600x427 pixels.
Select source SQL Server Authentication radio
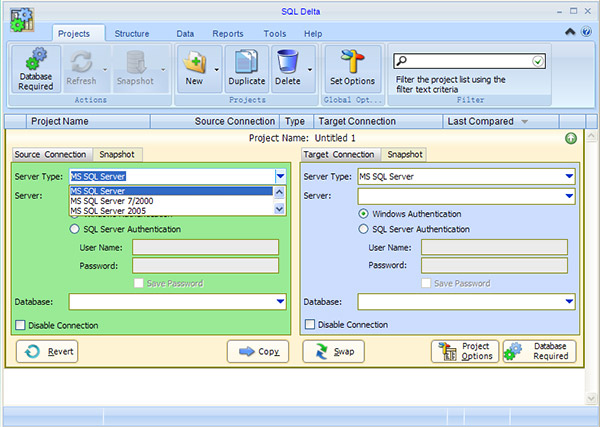tap(74, 229)
